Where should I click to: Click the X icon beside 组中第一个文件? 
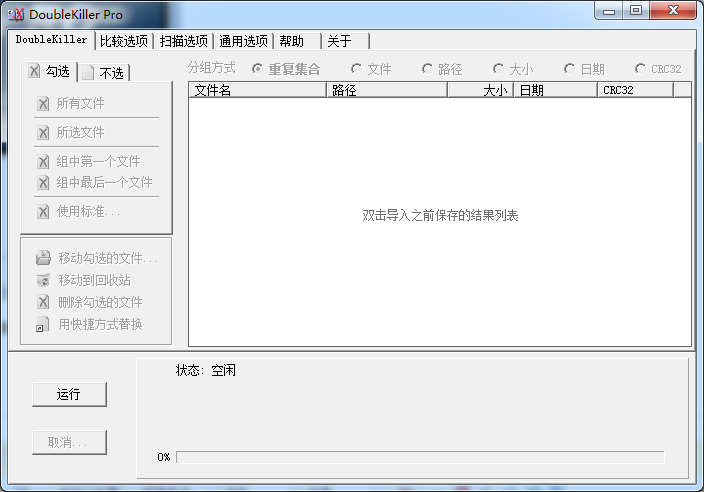[x=43, y=161]
